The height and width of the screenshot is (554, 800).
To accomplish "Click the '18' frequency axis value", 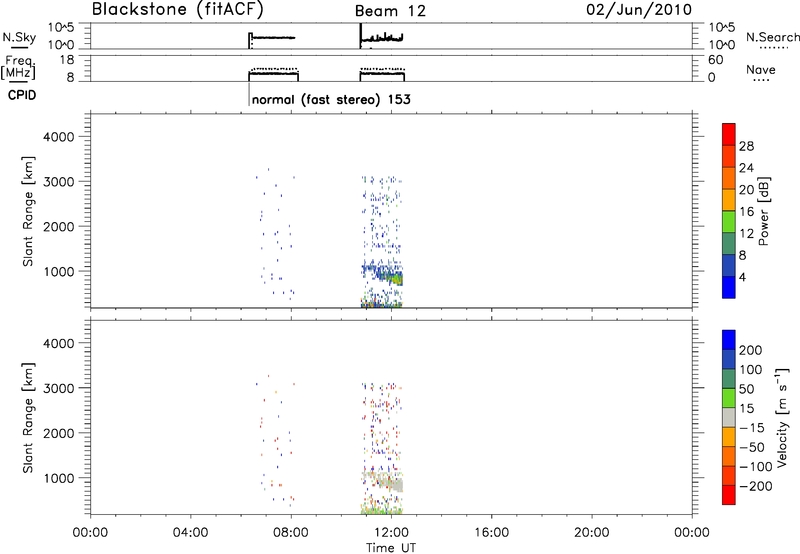I will [x=67, y=60].
